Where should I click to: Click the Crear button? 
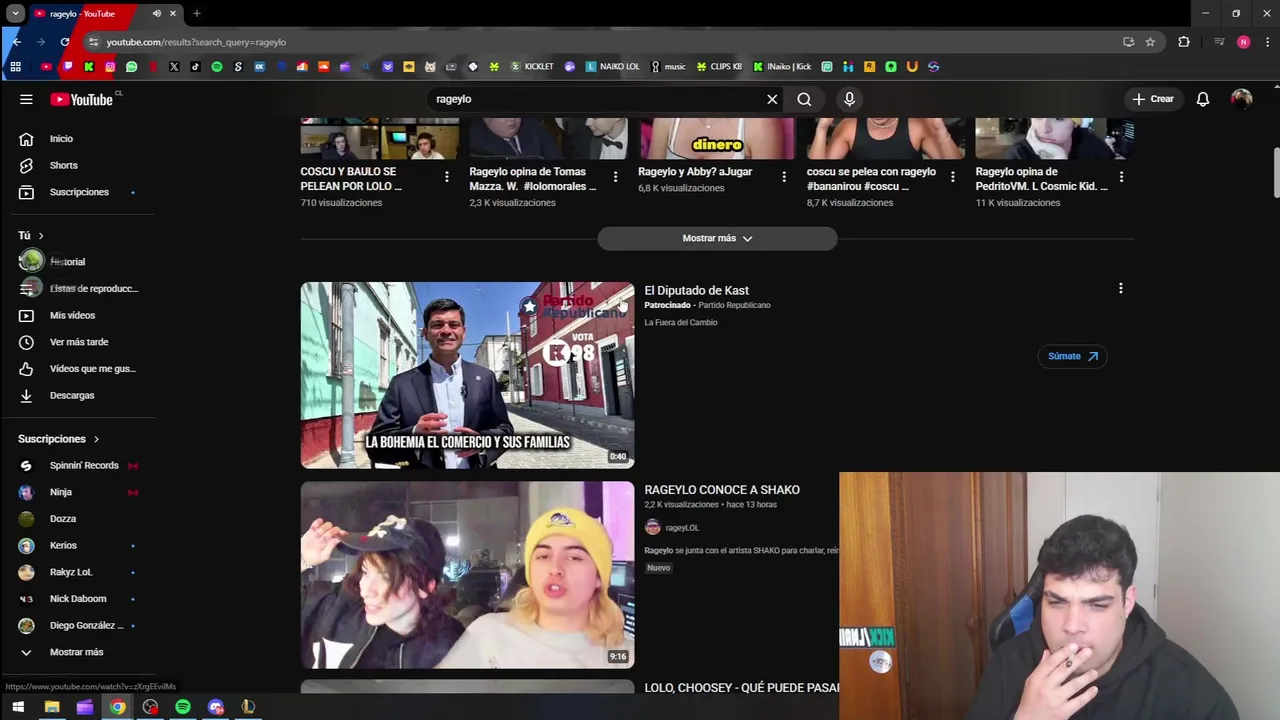[1153, 99]
